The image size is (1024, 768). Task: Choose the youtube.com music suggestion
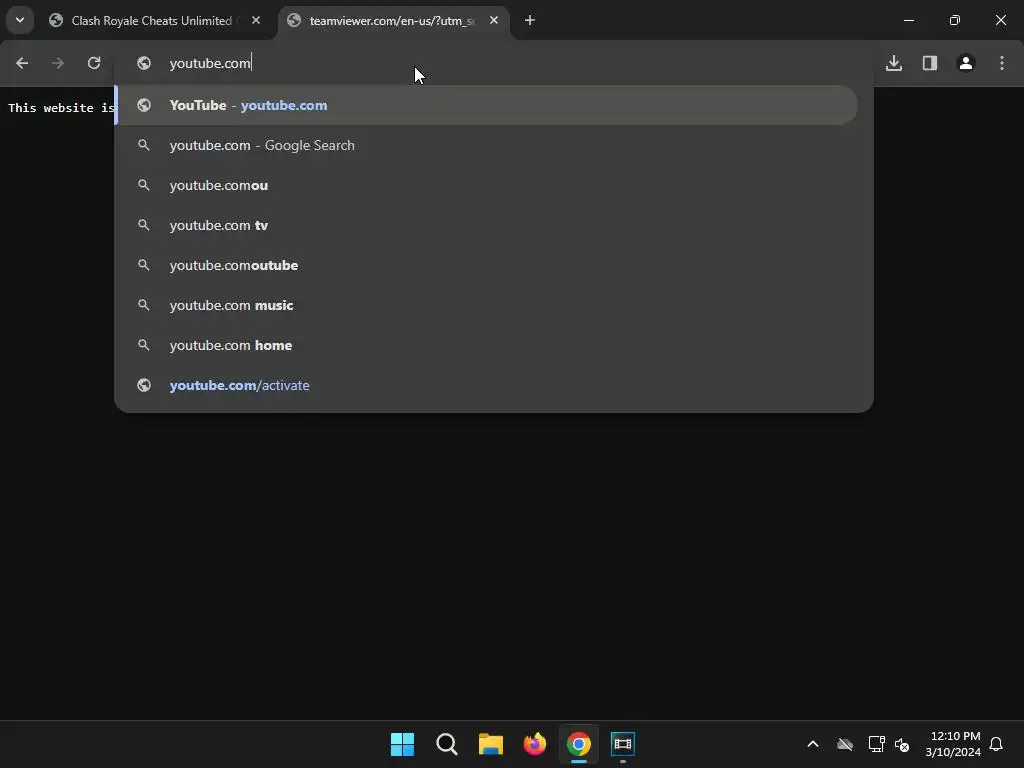click(x=487, y=305)
